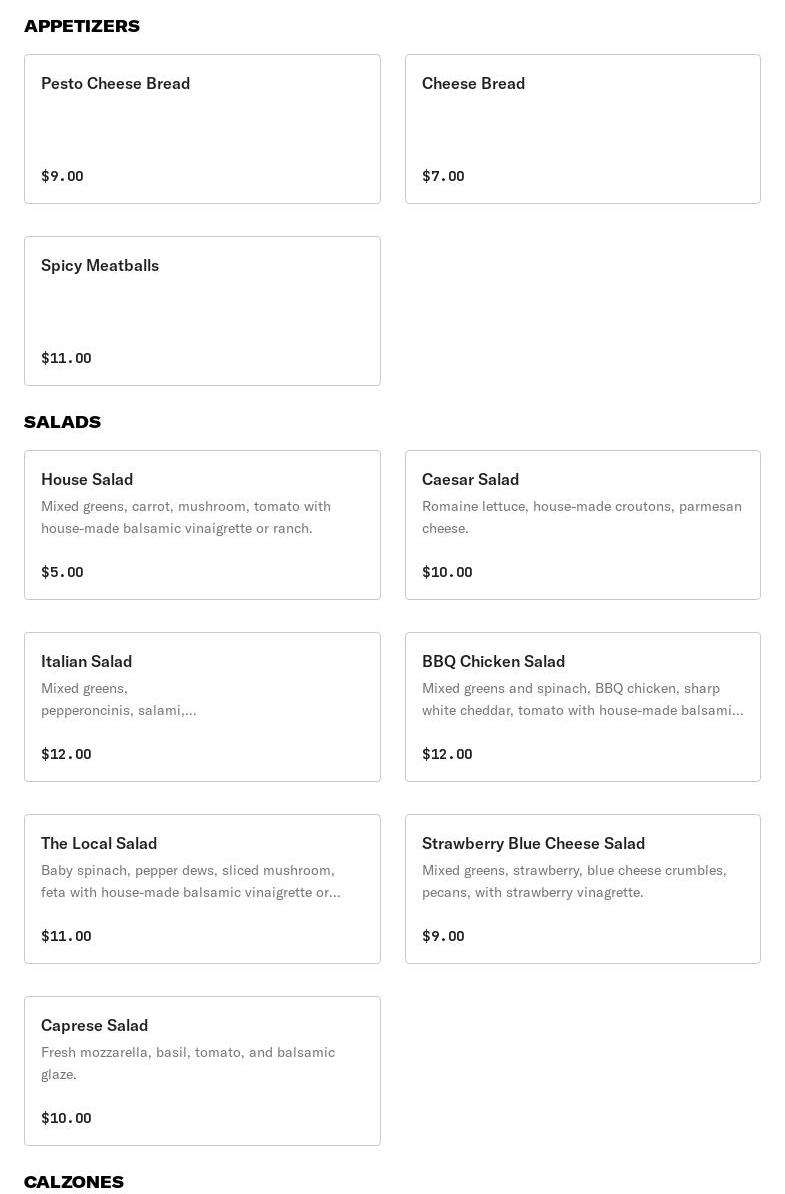Open the Pesto Cheese Bread item card
The image size is (785, 1194).
click(202, 129)
